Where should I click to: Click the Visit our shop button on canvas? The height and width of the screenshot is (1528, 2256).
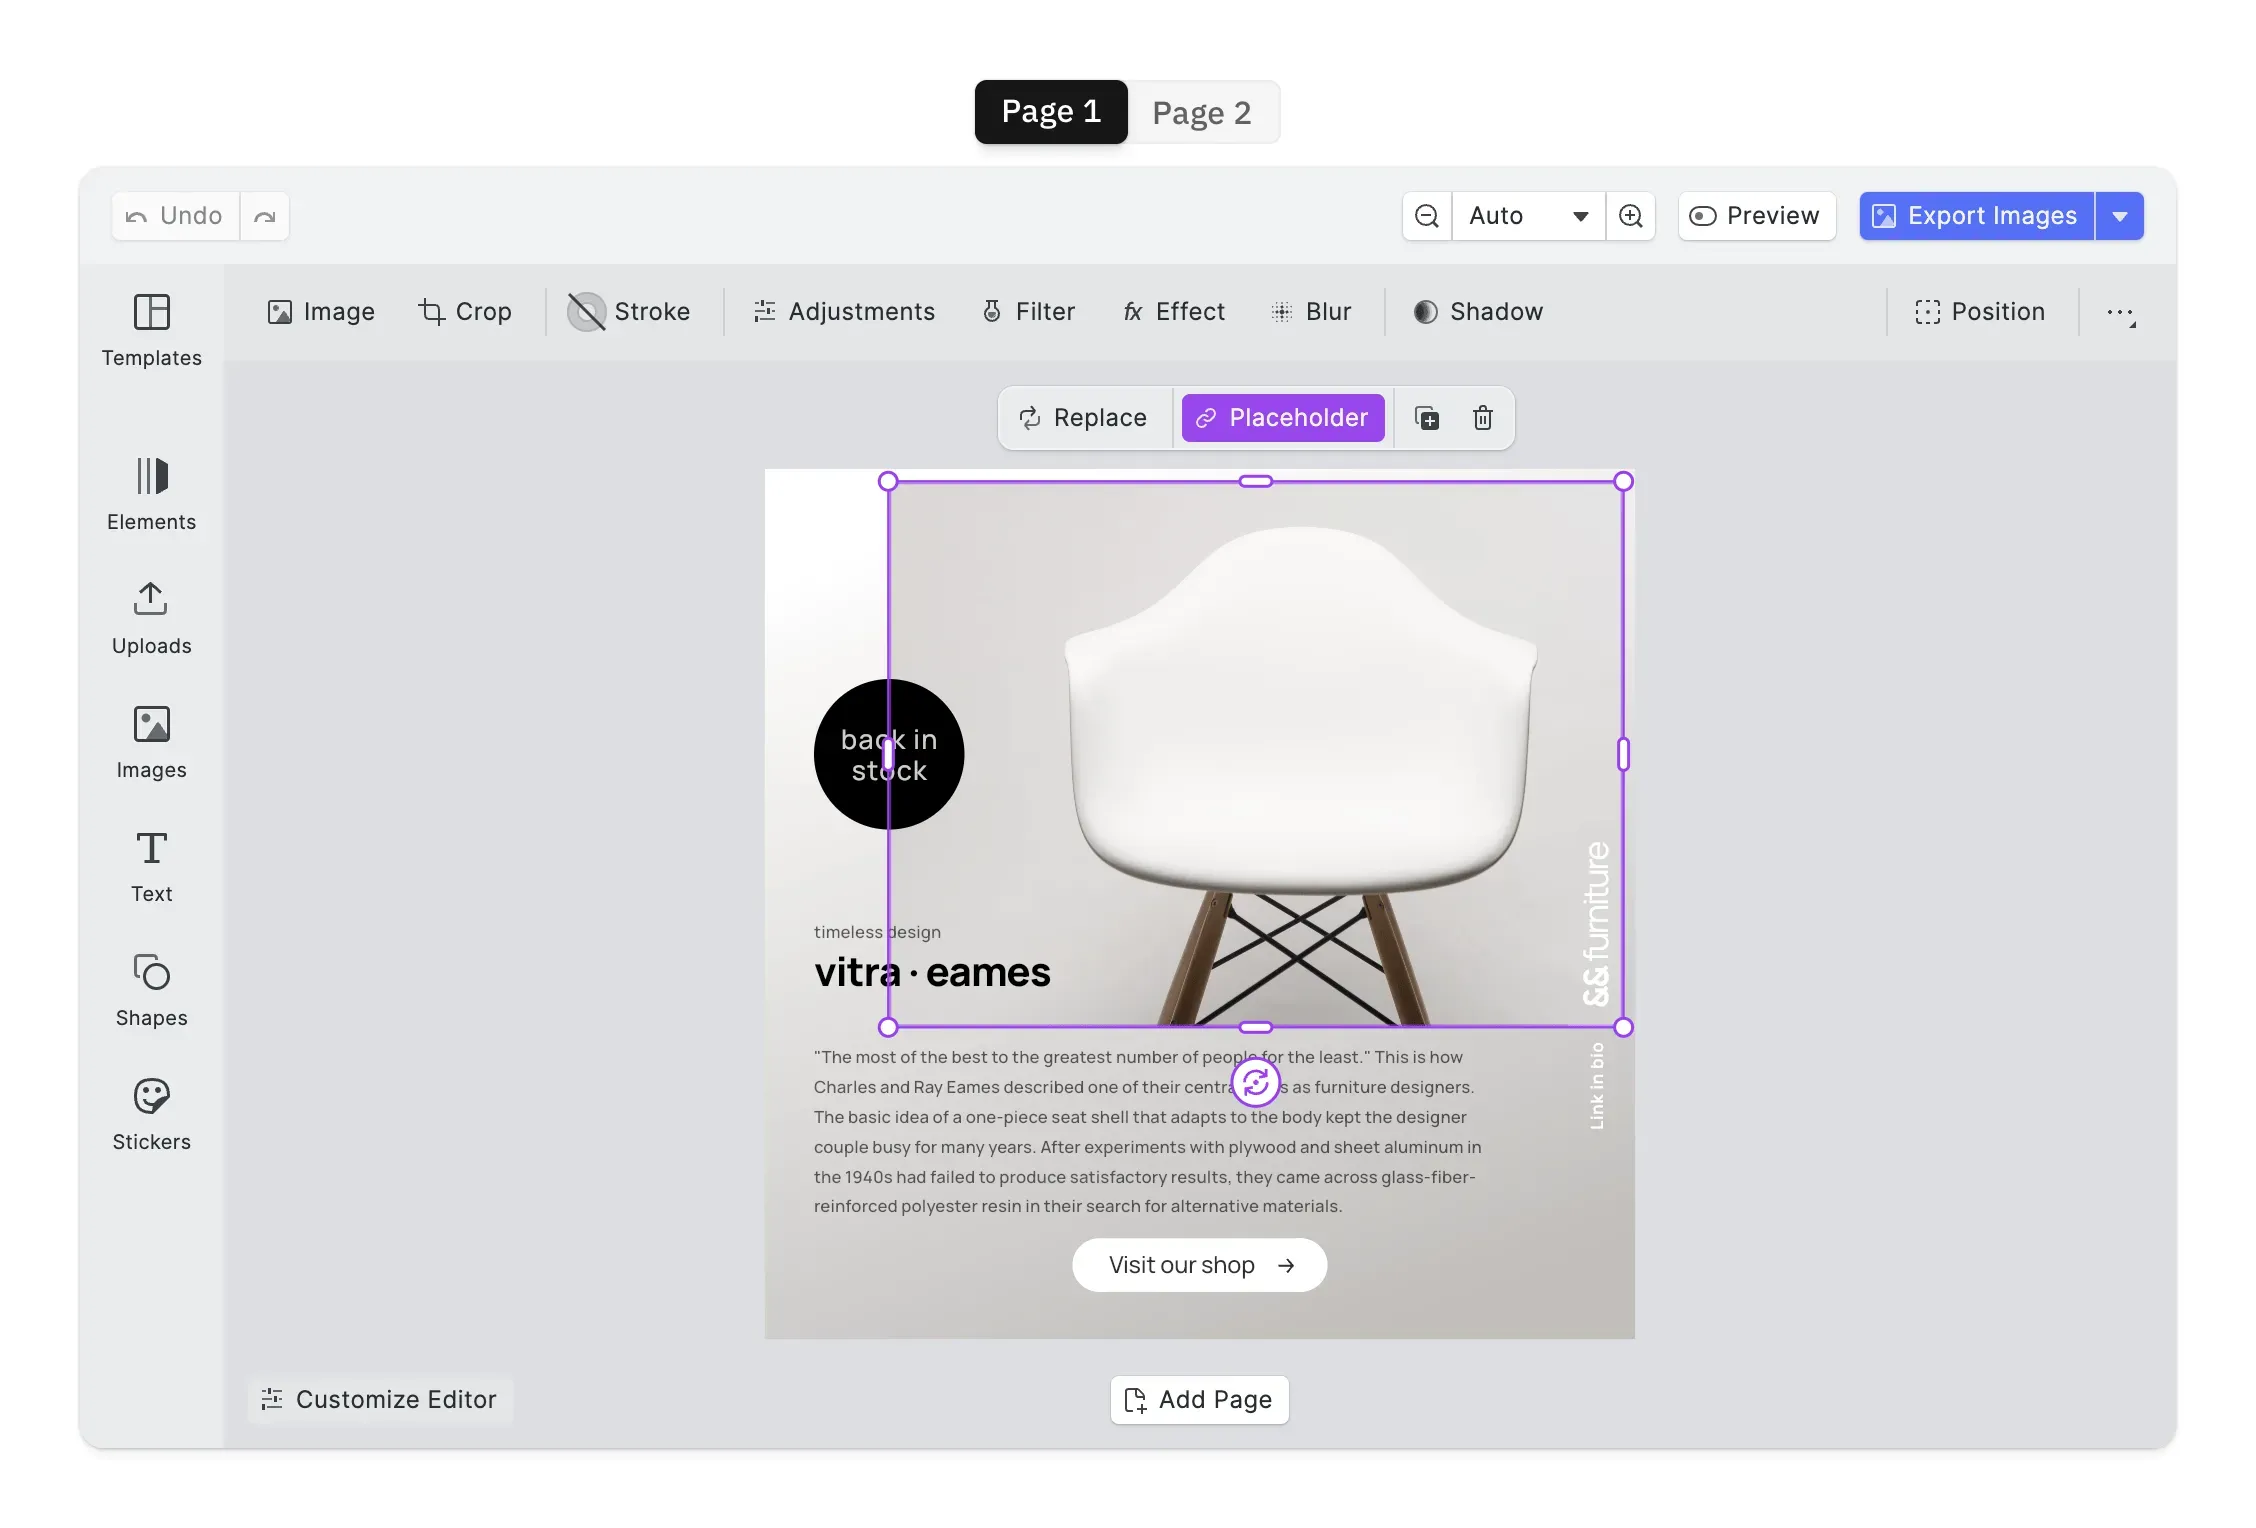[1200, 1265]
